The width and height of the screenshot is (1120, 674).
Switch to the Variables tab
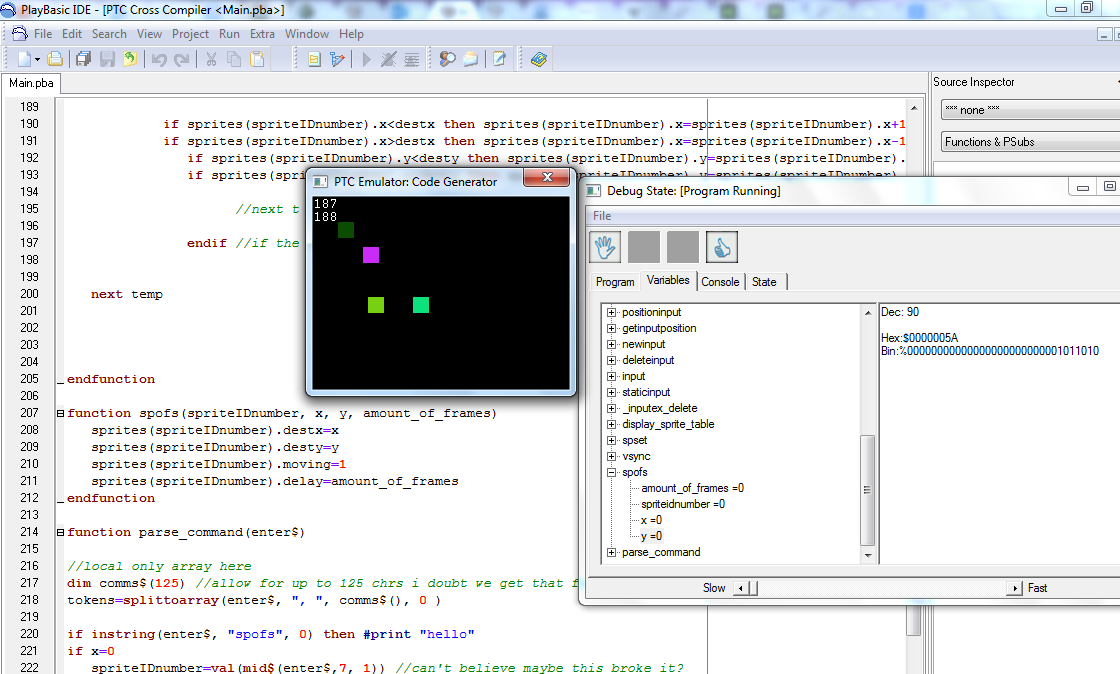pos(668,280)
